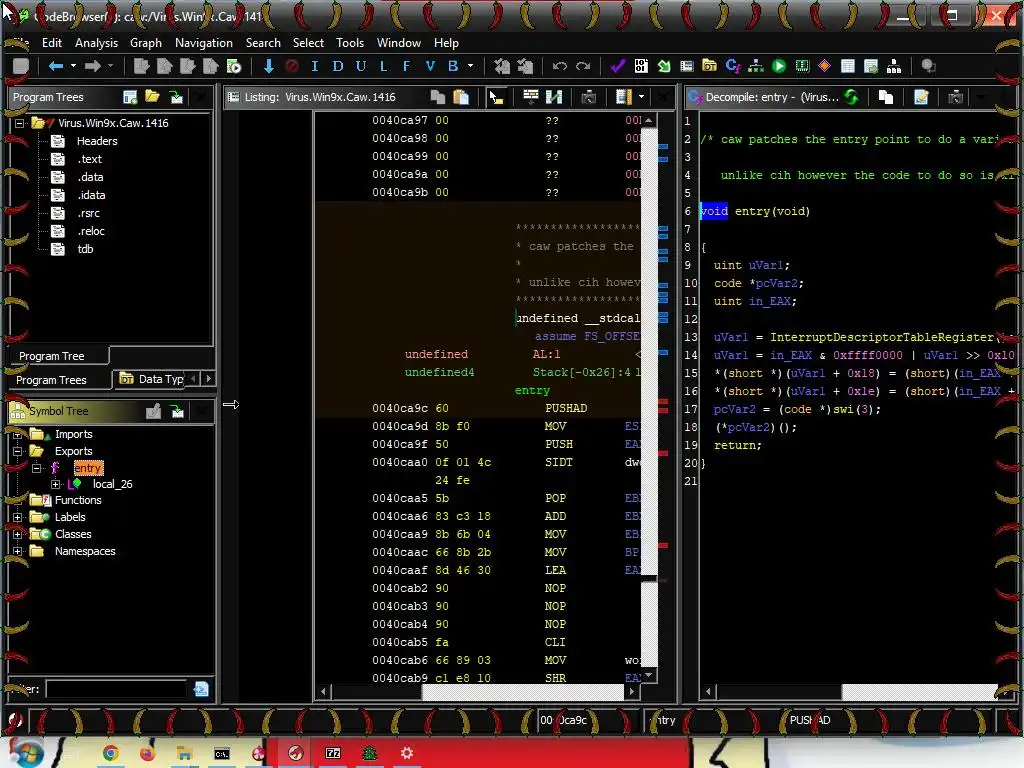Viewport: 1024px width, 768px height.
Task: Click the blue down arrow navigation icon
Action: (x=268, y=66)
